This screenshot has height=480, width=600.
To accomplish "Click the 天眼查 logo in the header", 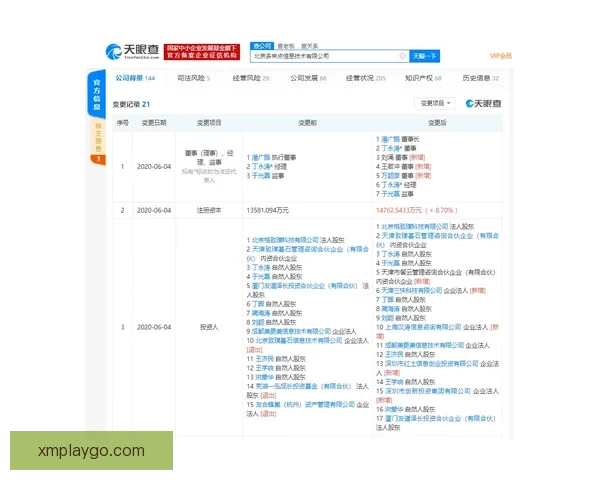I will [x=132, y=52].
